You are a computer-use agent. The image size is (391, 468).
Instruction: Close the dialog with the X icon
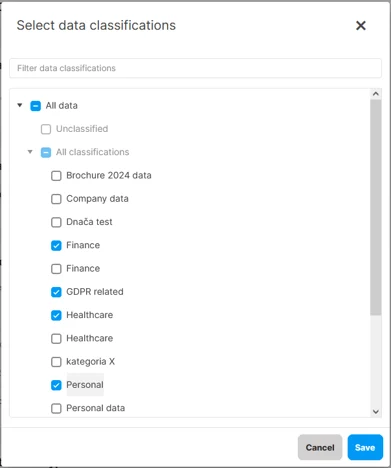(361, 25)
